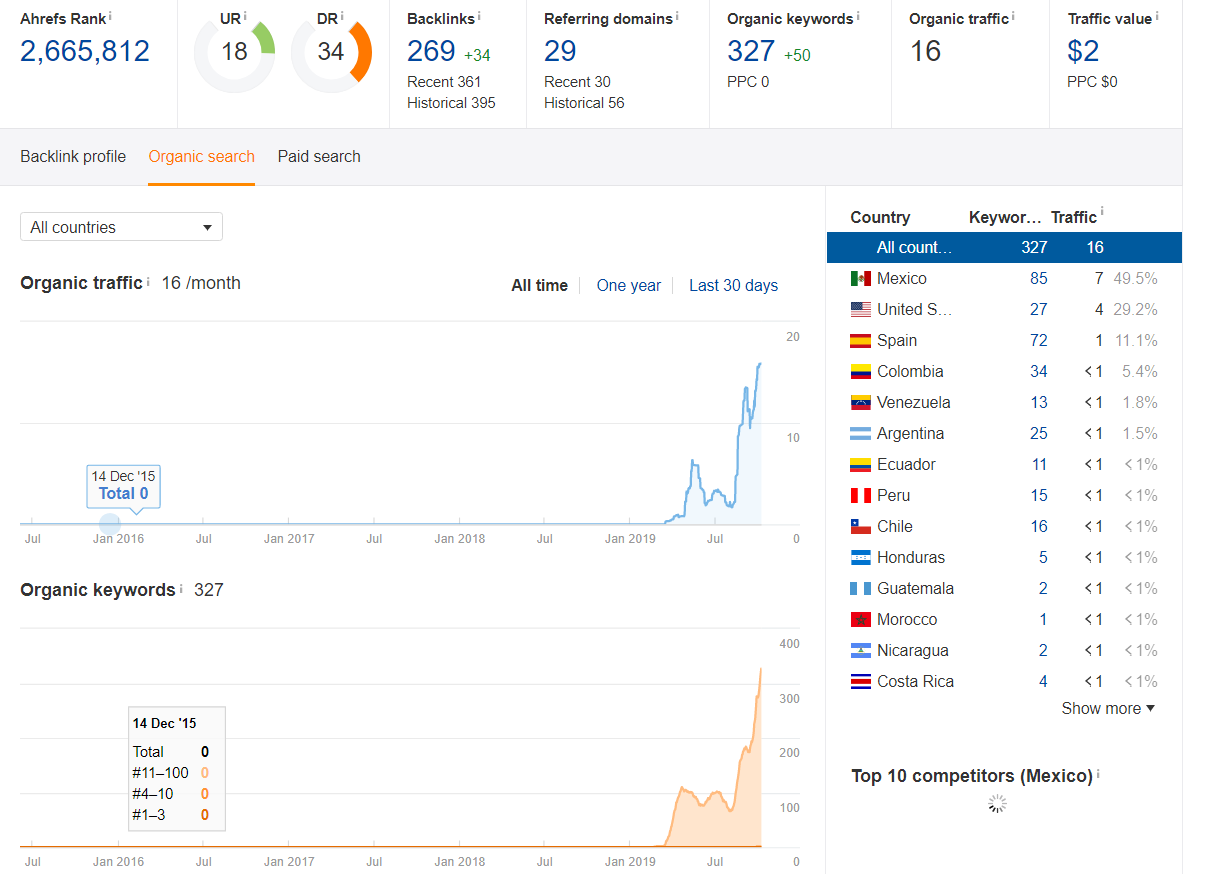Click the Mexico flag icon
The image size is (1217, 874).
coord(860,278)
